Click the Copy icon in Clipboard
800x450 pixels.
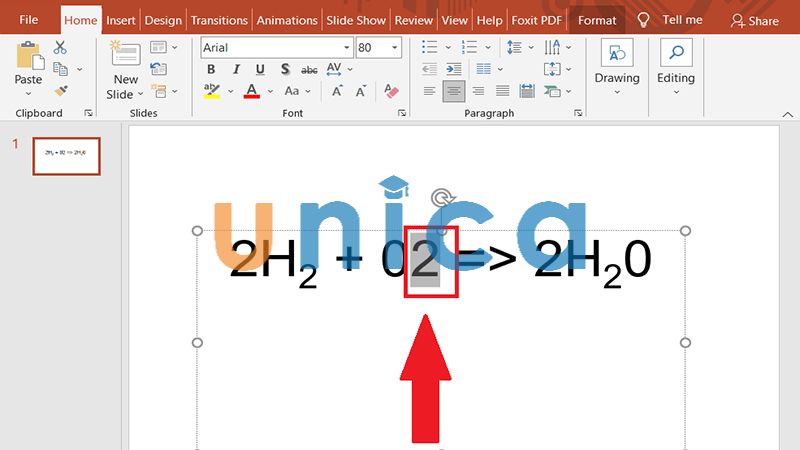coord(60,69)
